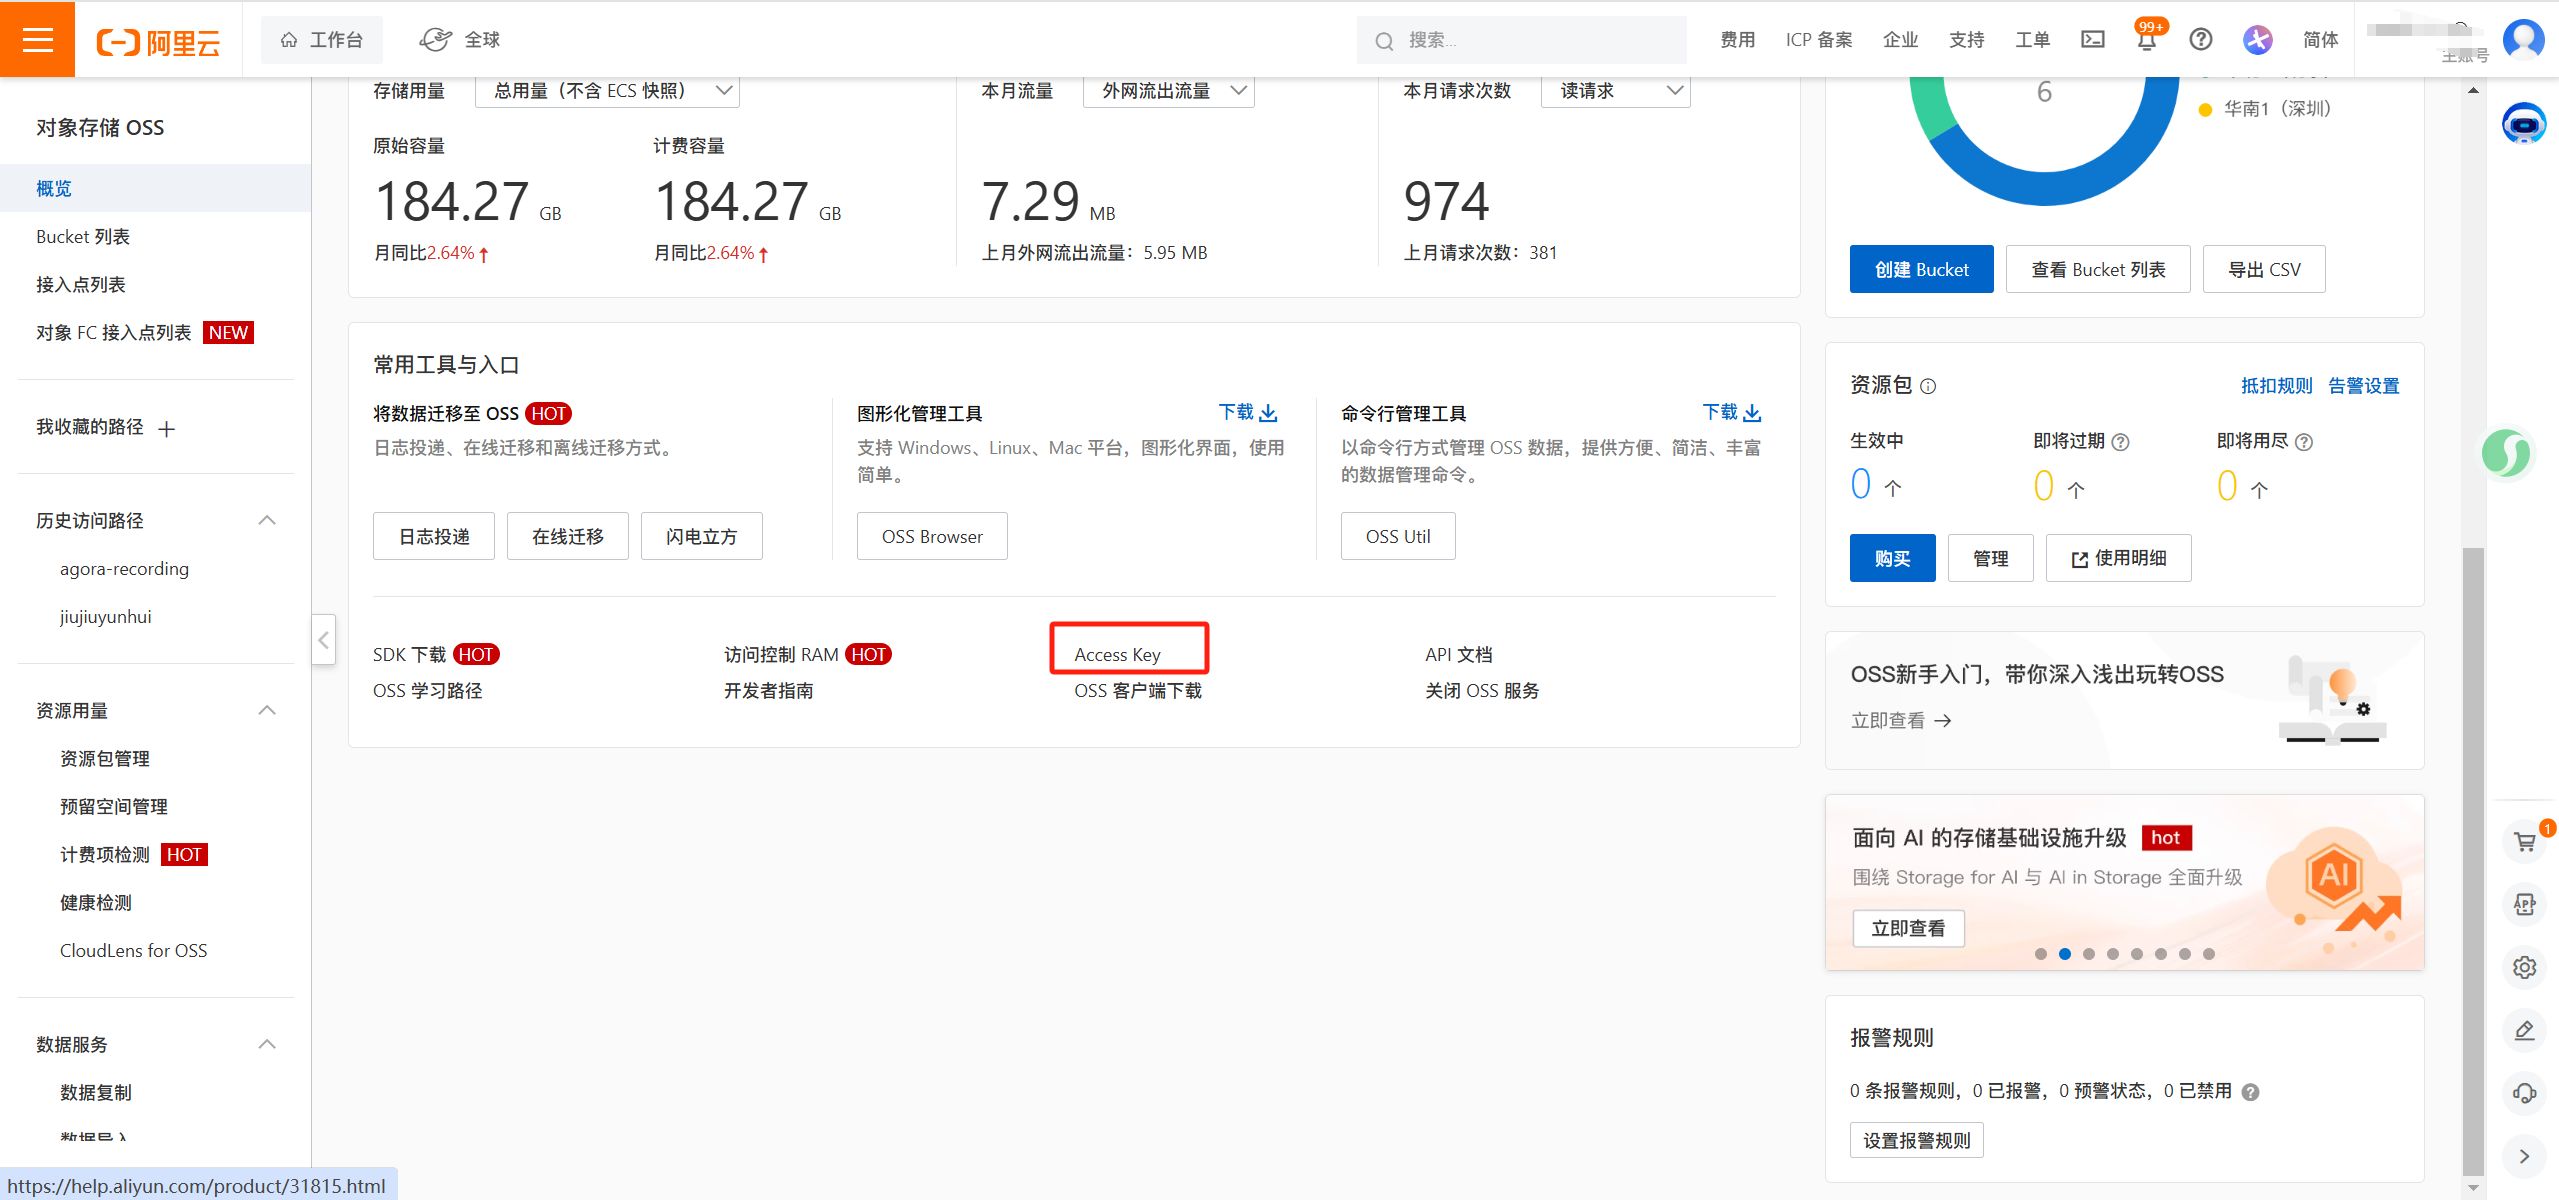Screen dimensions: 2559x1200
Task: Open the Cloud Shell terminal icon
Action: pos(2092,39)
